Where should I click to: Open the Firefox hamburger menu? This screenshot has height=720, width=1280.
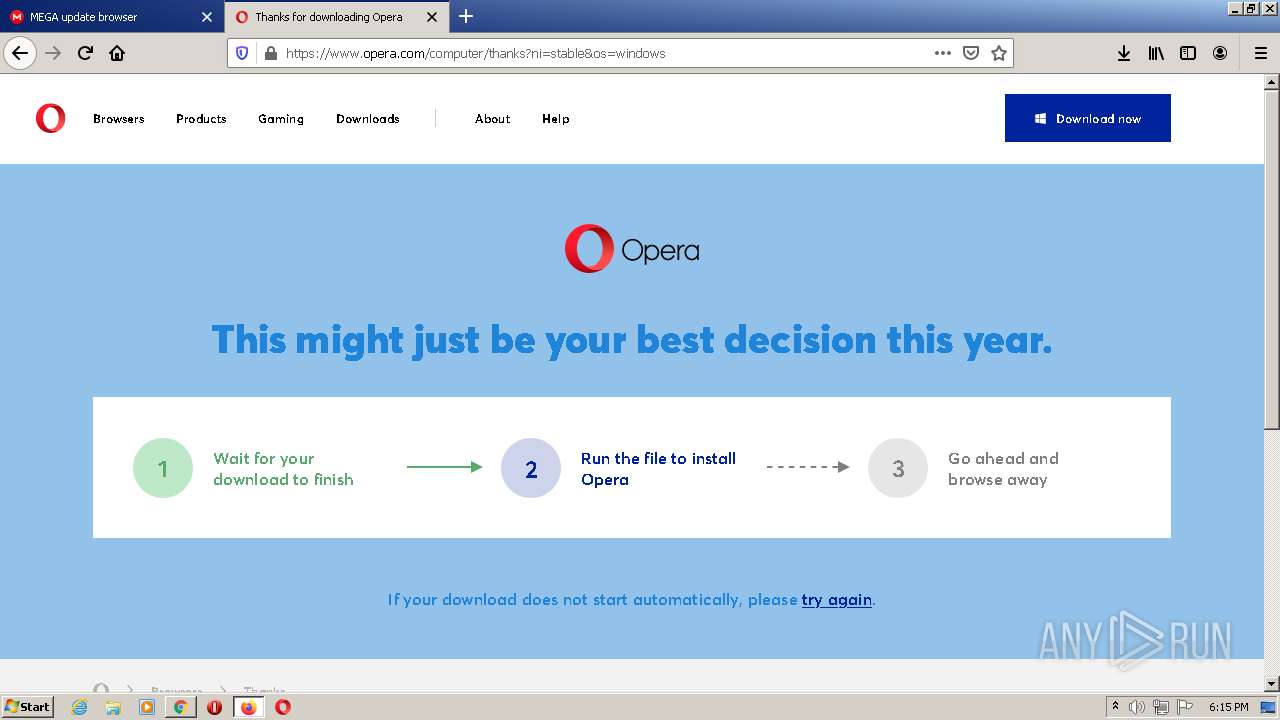point(1260,53)
